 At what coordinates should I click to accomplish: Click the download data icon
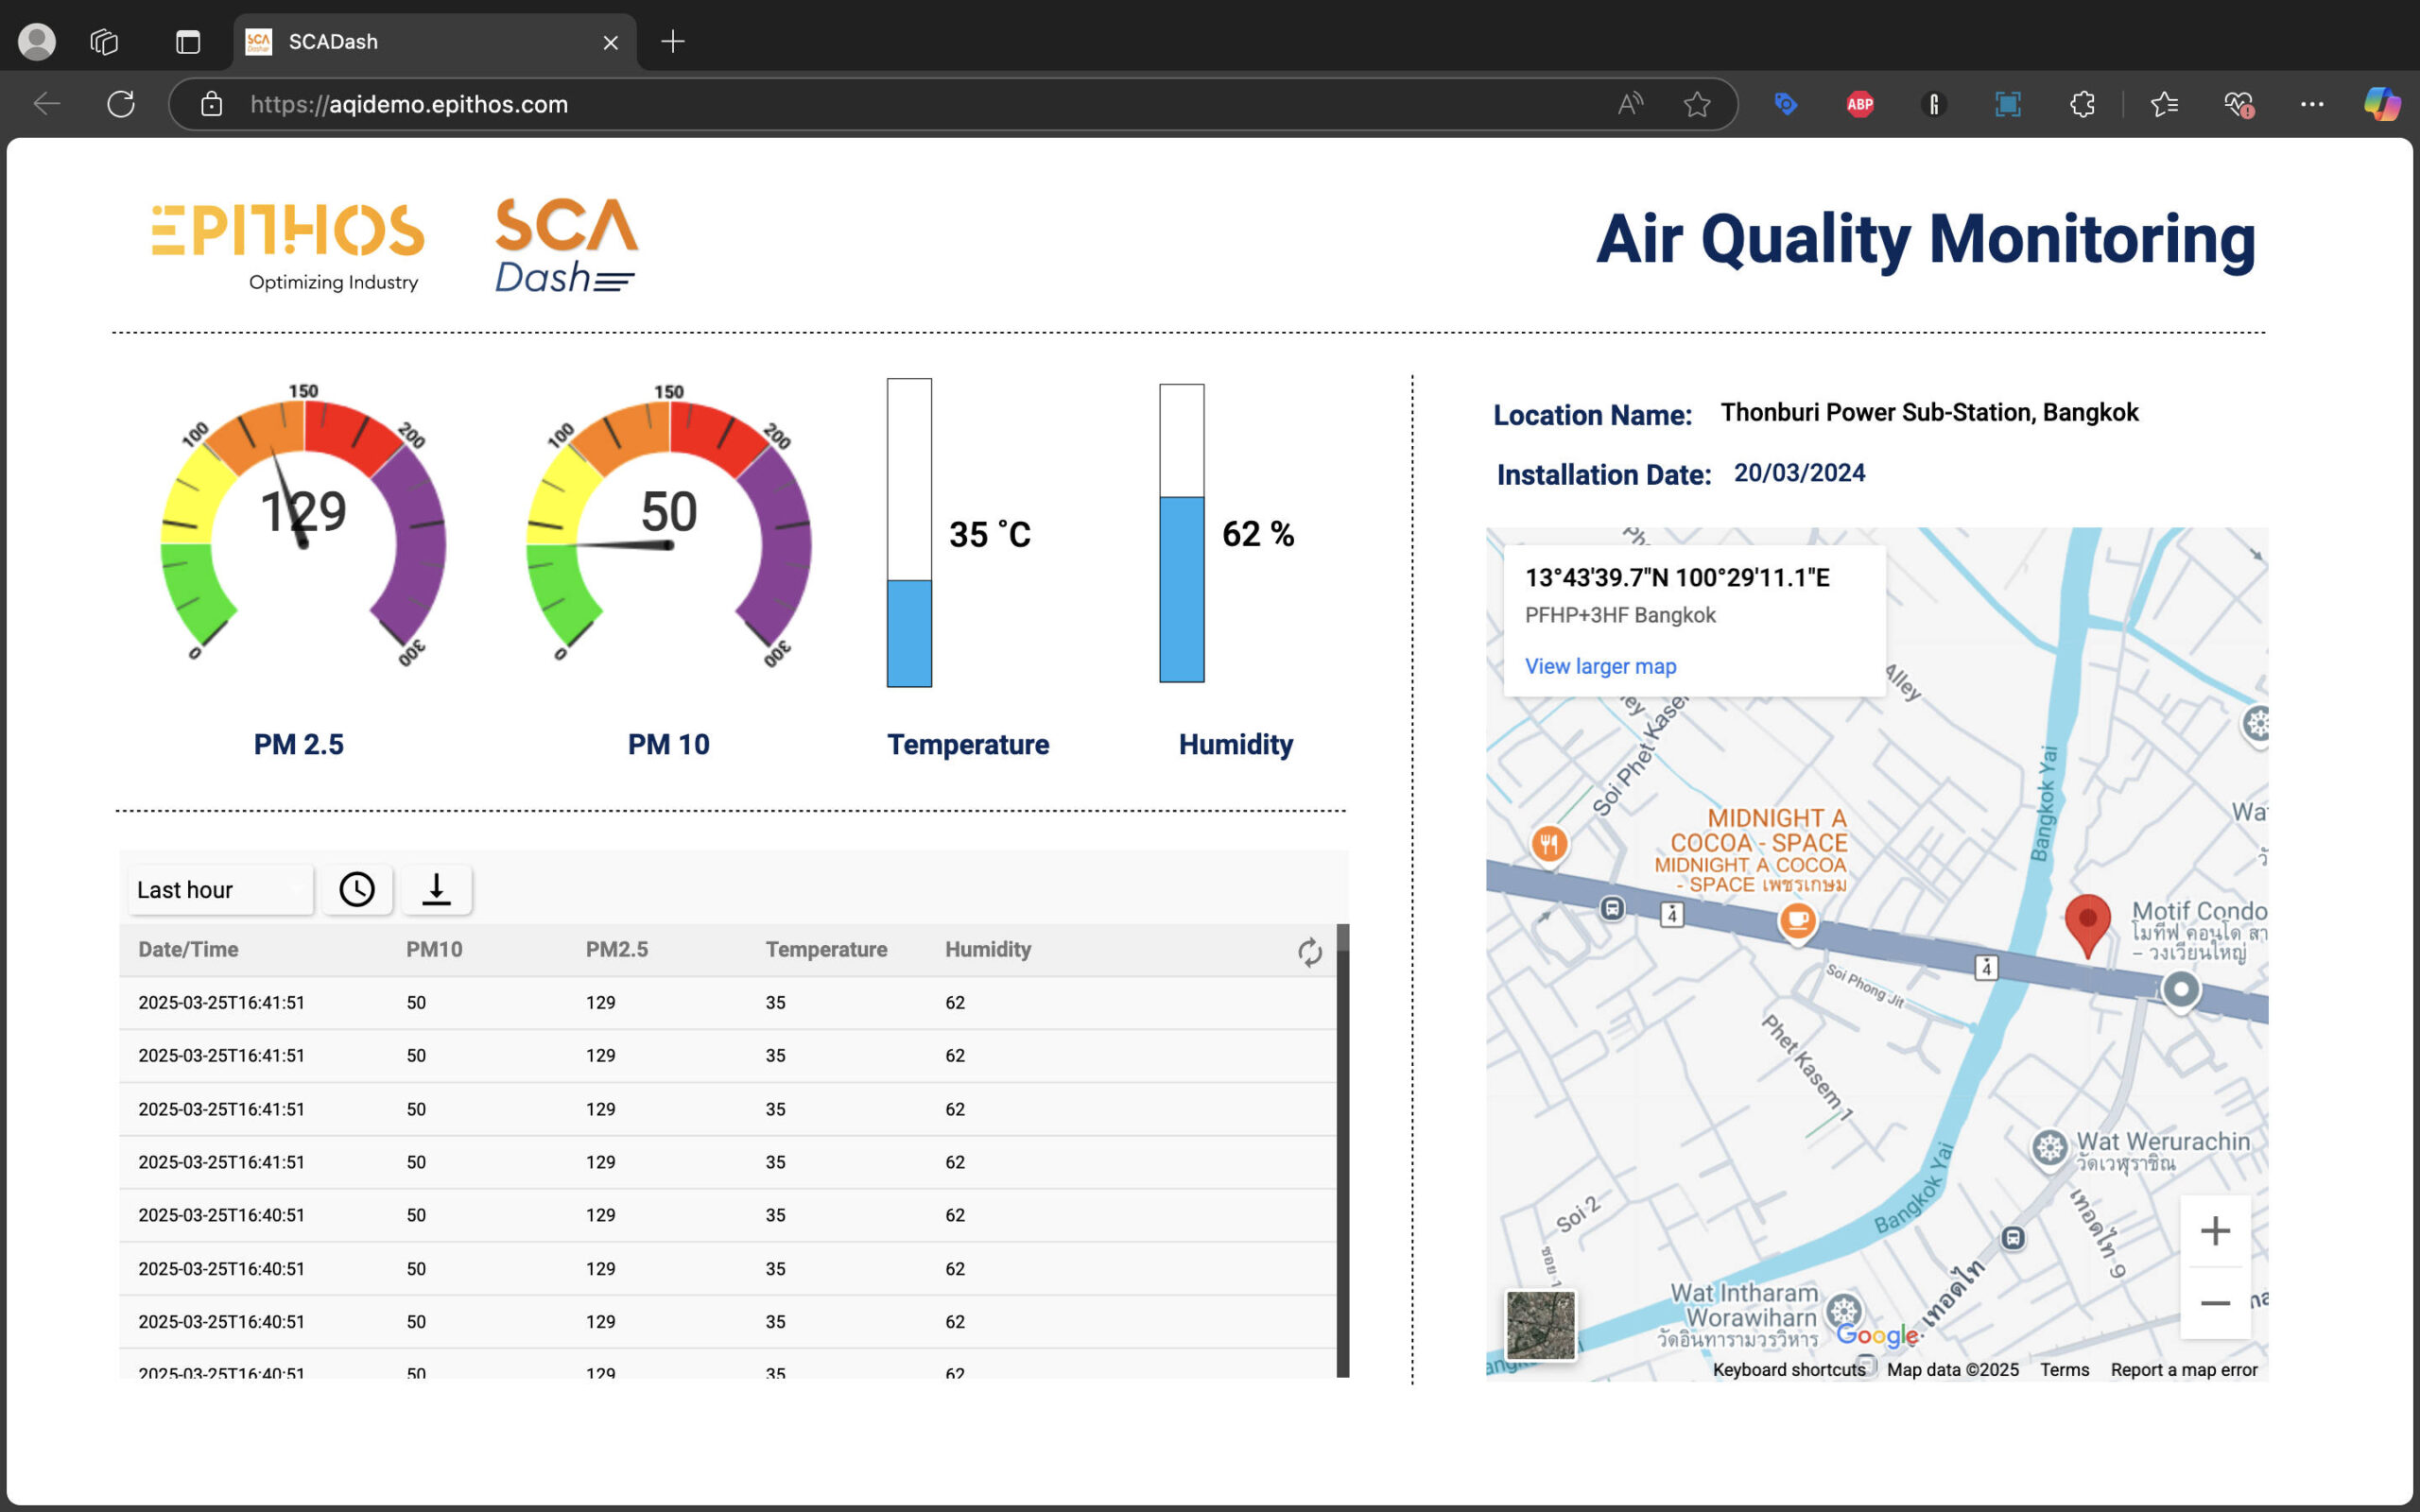coord(436,889)
